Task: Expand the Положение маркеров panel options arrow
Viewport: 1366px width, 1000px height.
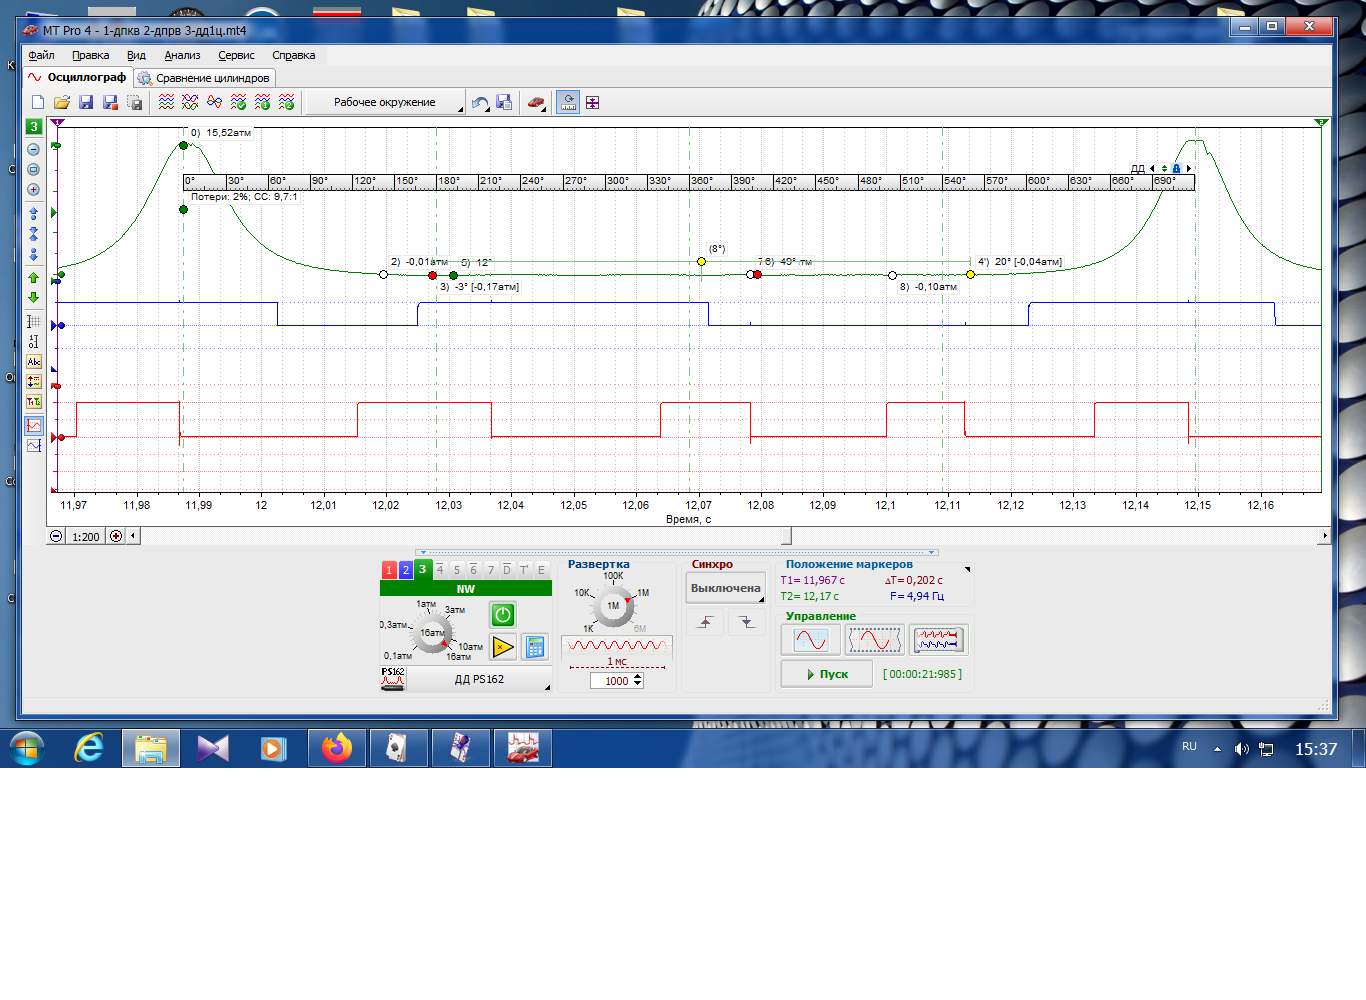Action: tap(967, 569)
